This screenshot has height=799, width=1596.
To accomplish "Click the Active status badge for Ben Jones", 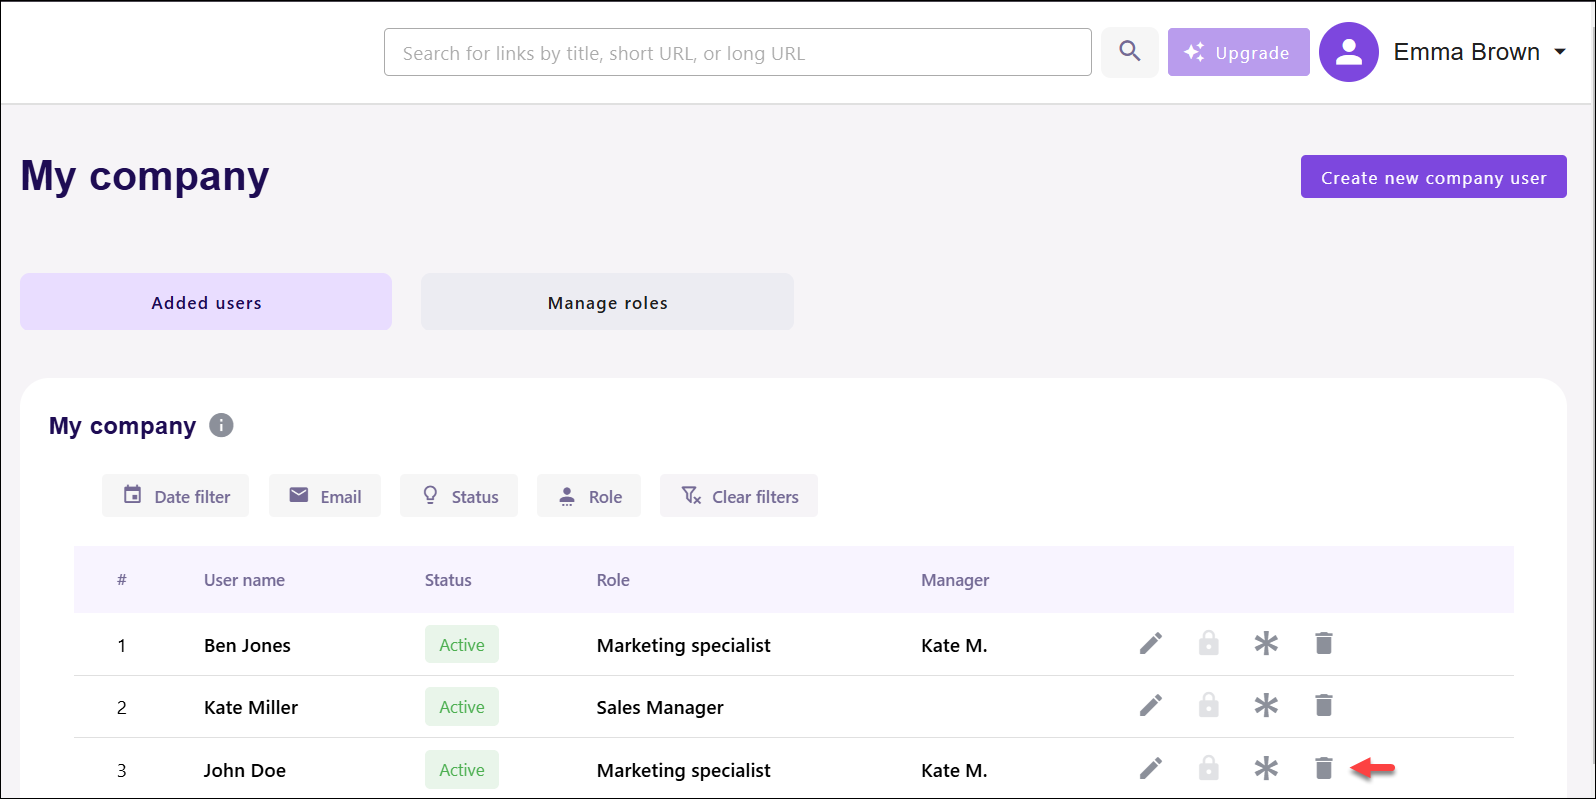I will tap(462, 645).
